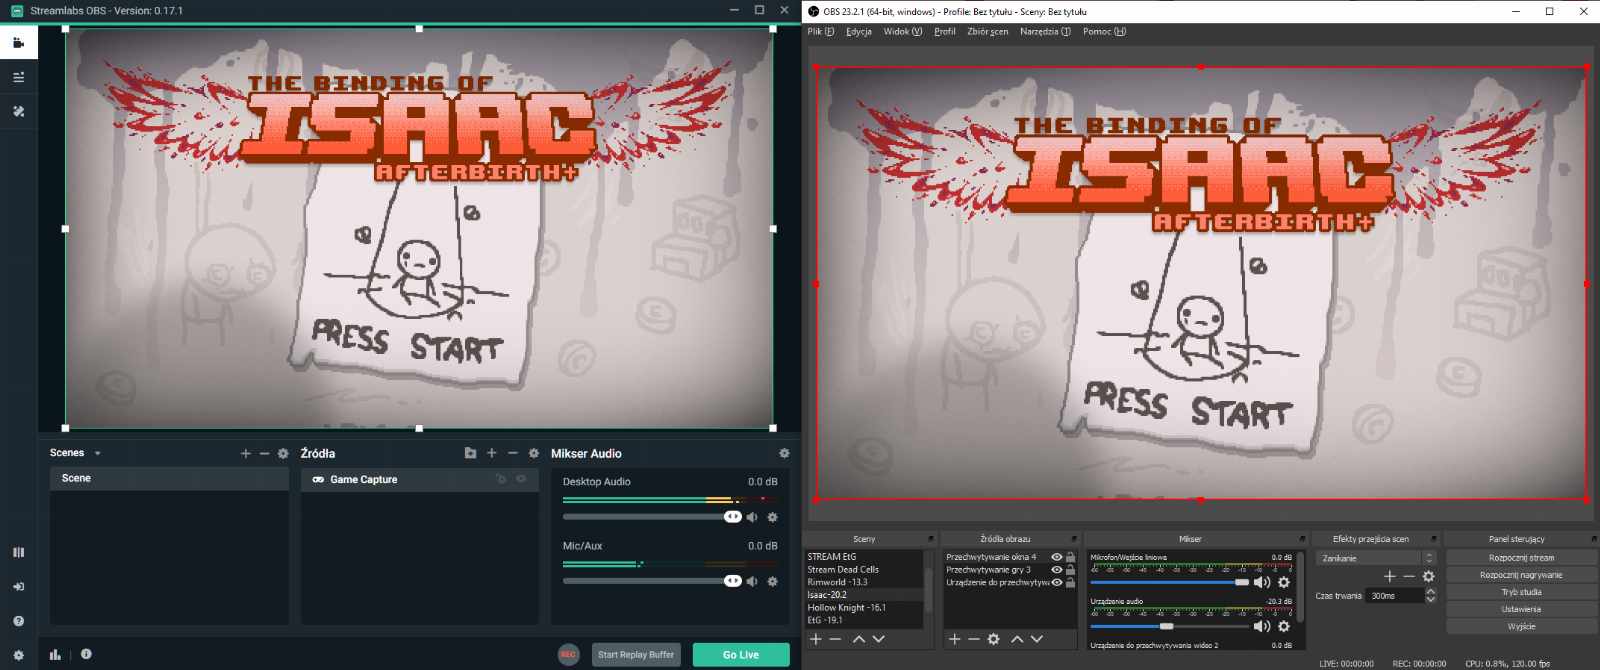Move scene up arrow in OBS Sceny panel
The image size is (1600, 670).
(858, 639)
